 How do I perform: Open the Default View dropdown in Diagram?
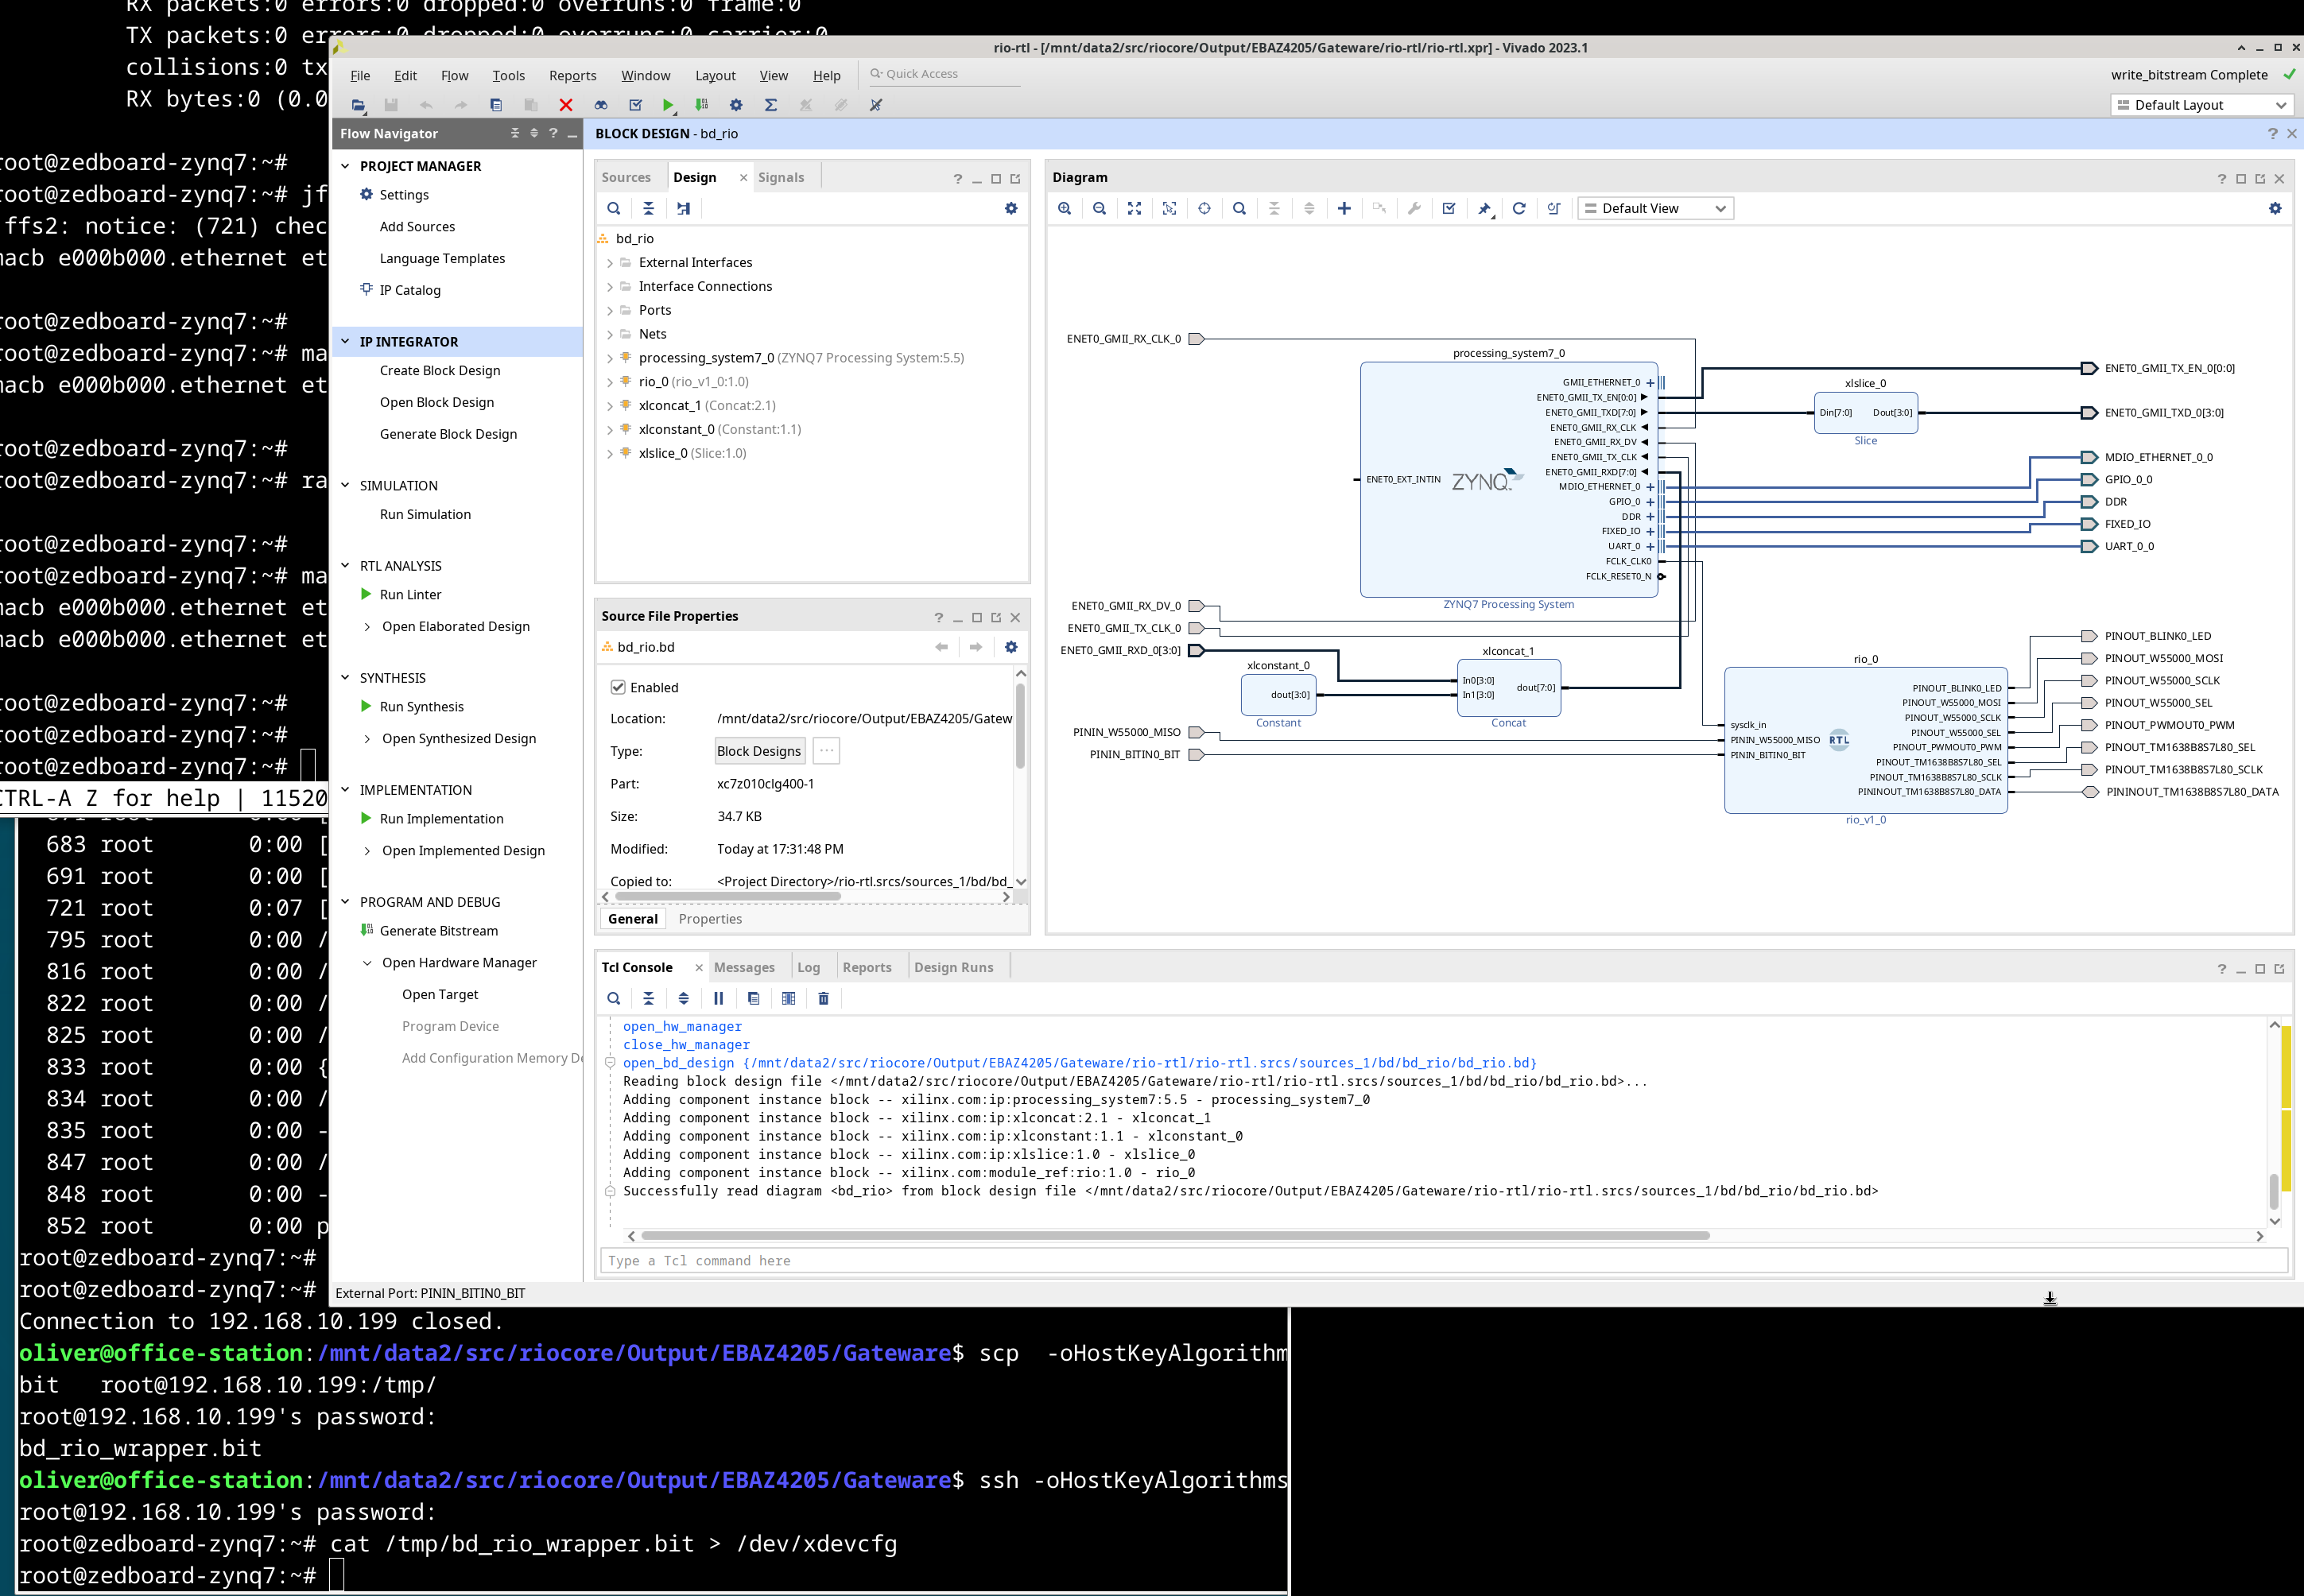coord(1656,209)
